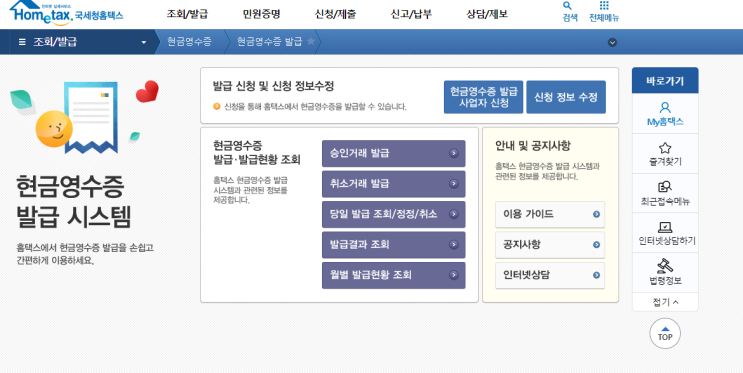The width and height of the screenshot is (743, 373).
Task: Click 신청 정보 수정 button
Action: pyautogui.click(x=566, y=97)
